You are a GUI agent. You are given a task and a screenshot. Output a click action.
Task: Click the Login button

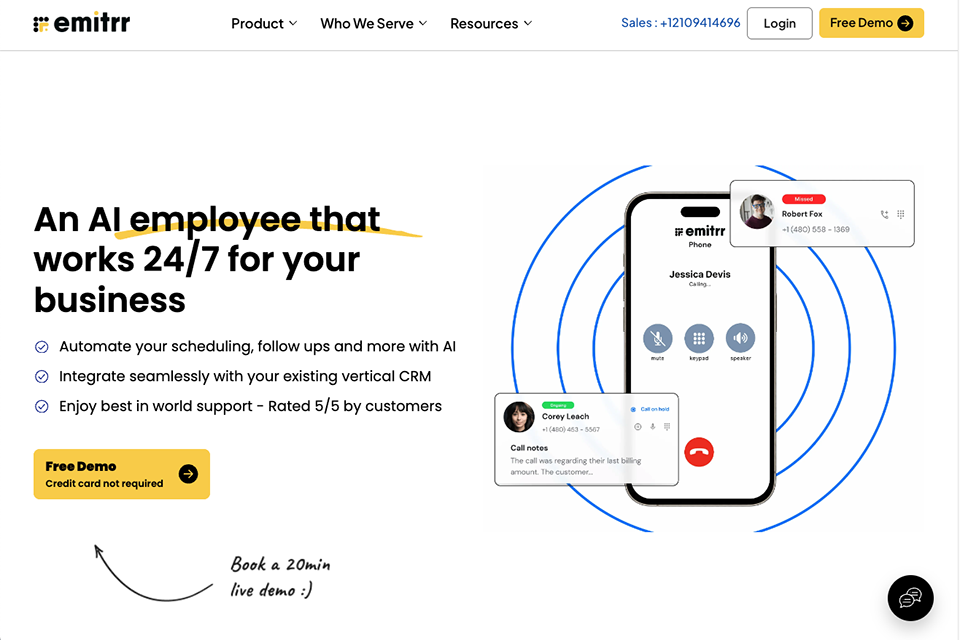click(779, 23)
